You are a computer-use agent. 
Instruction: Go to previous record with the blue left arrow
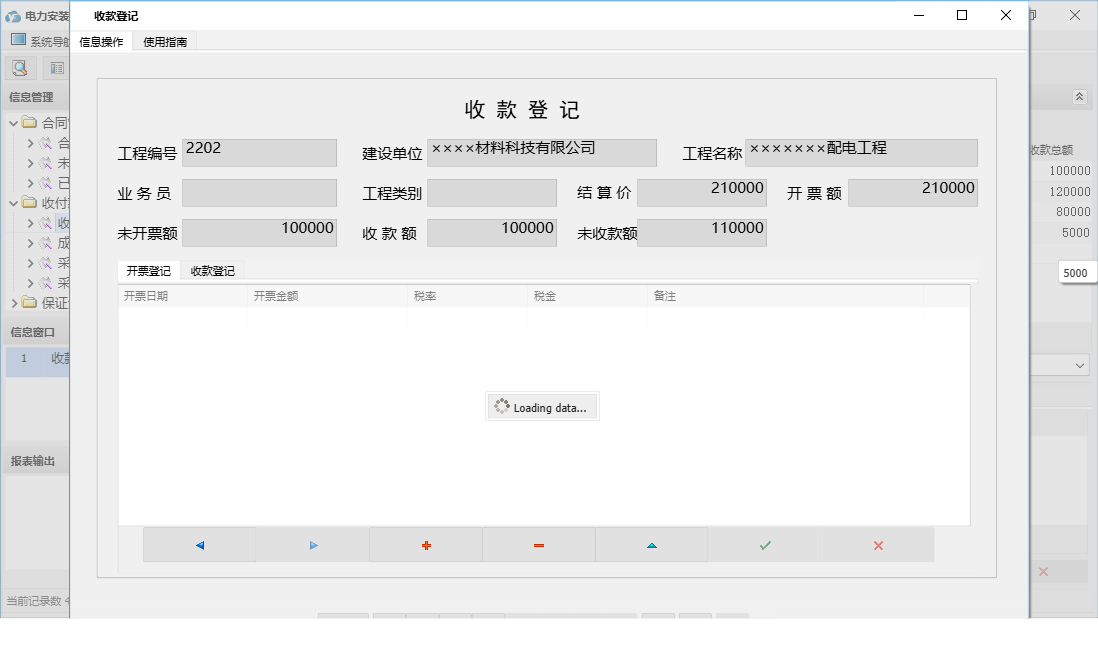199,544
